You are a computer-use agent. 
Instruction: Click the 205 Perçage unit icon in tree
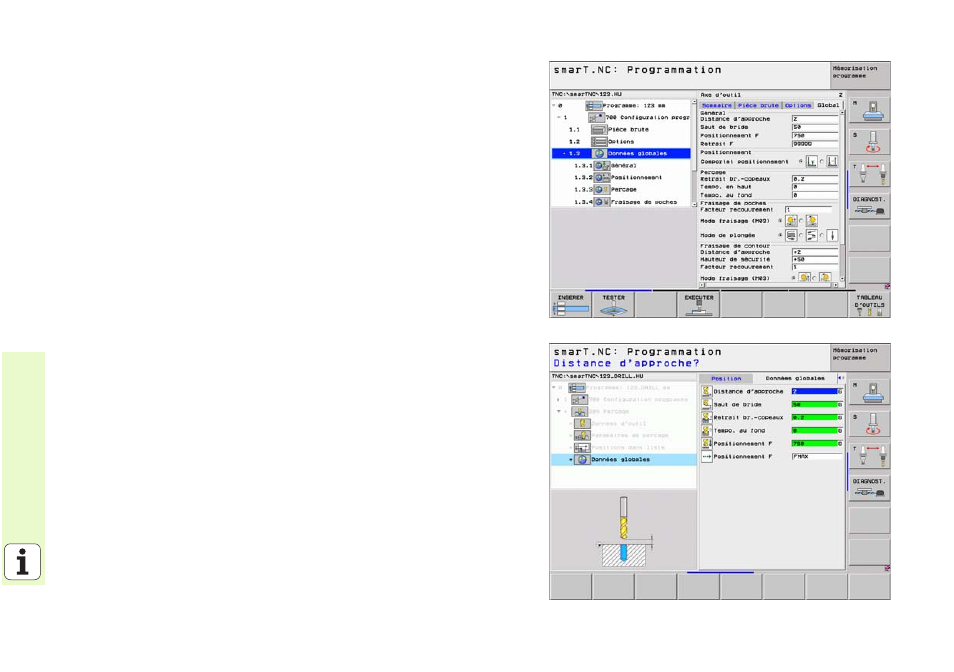tap(579, 412)
